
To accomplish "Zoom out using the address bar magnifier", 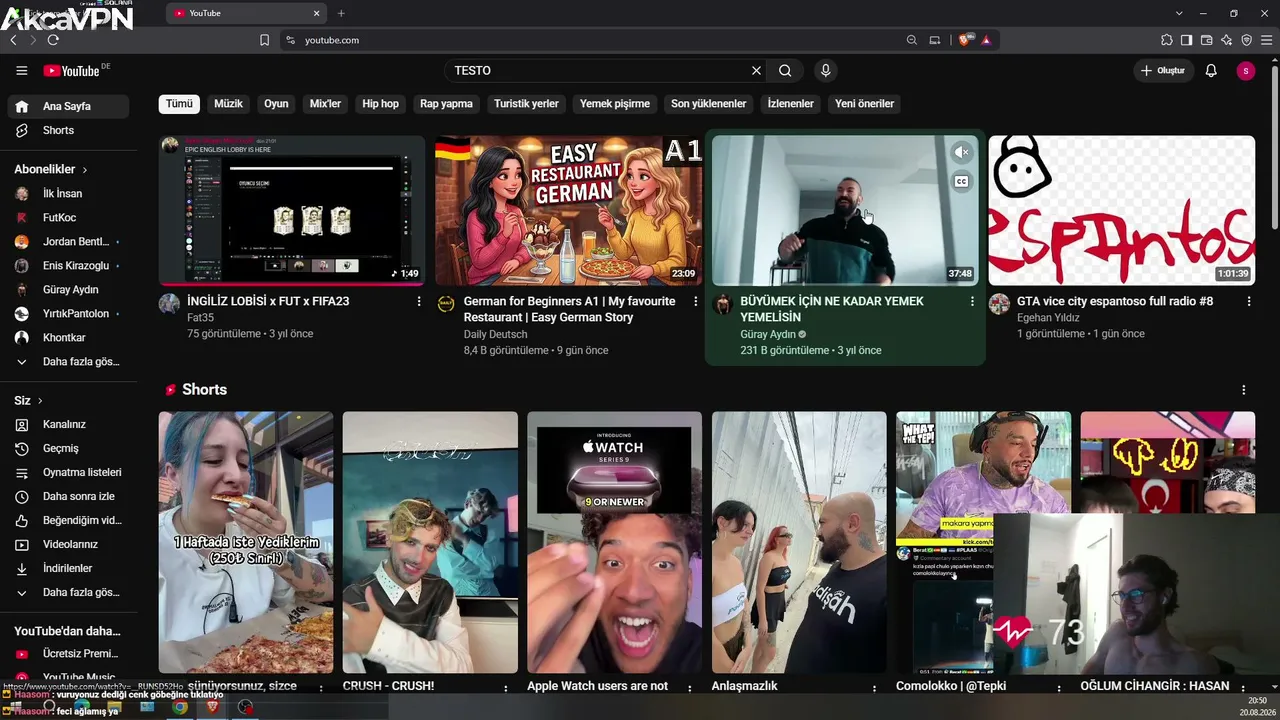I will click(x=911, y=40).
